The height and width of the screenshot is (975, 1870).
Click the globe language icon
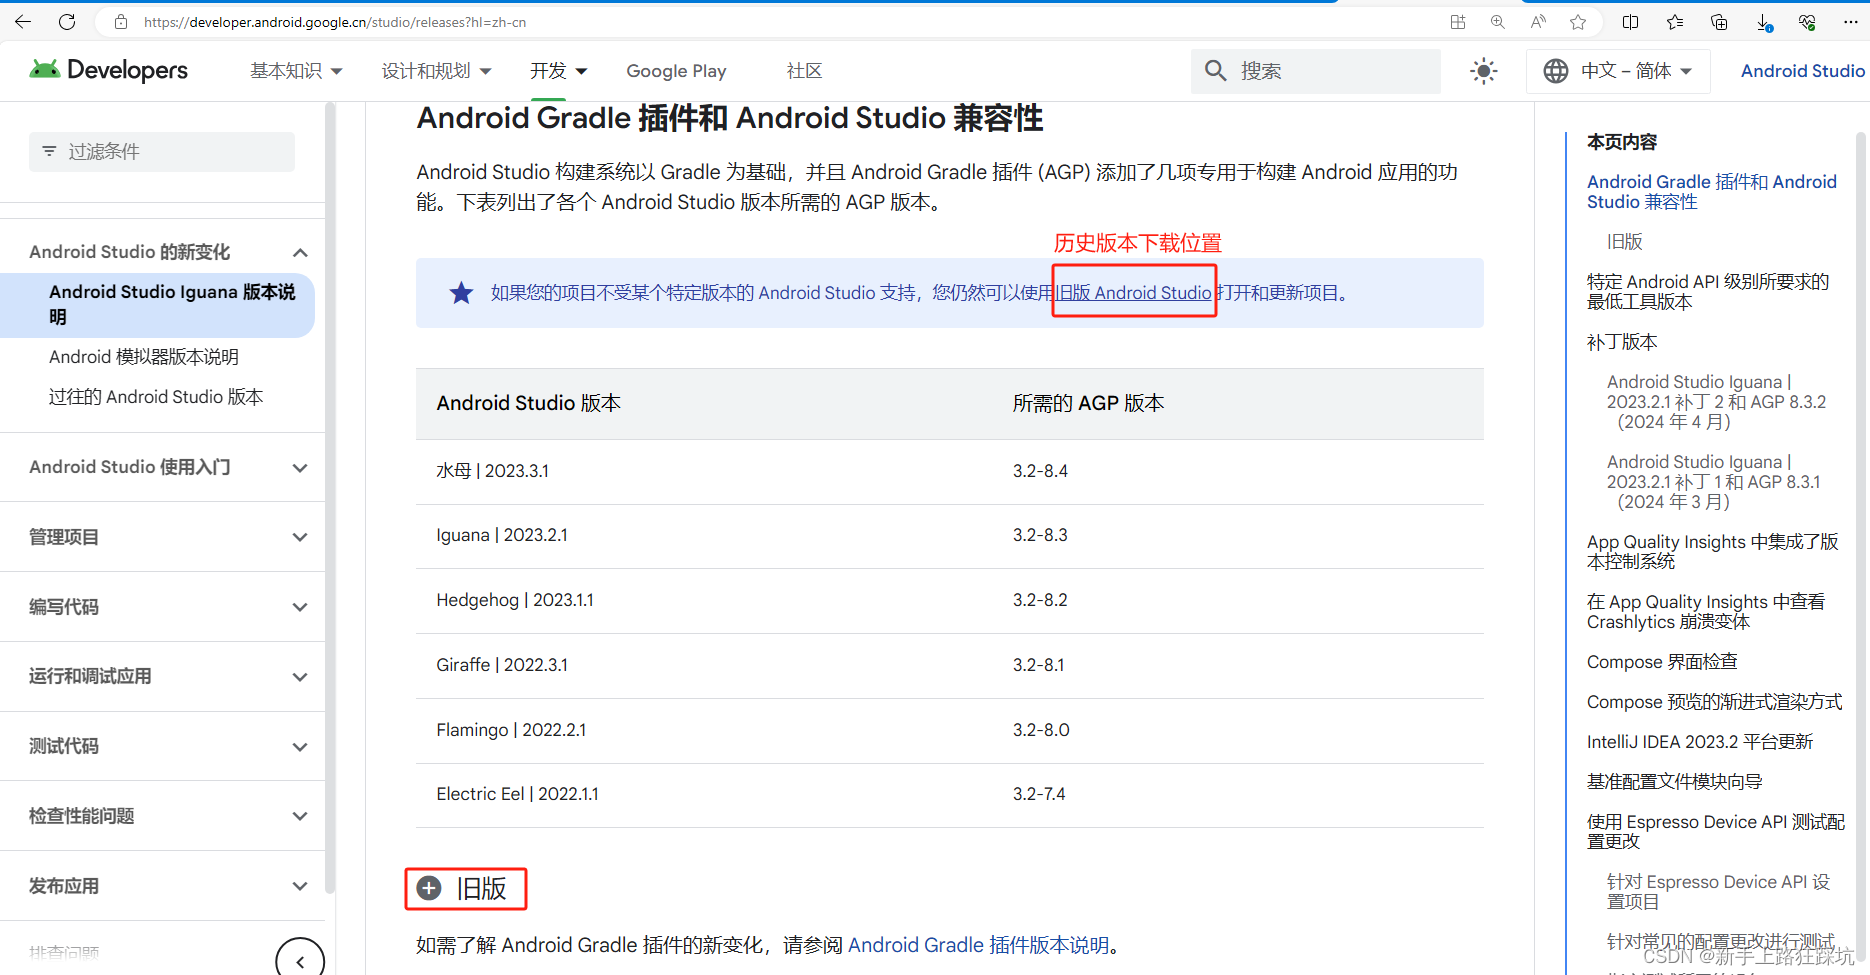point(1556,71)
